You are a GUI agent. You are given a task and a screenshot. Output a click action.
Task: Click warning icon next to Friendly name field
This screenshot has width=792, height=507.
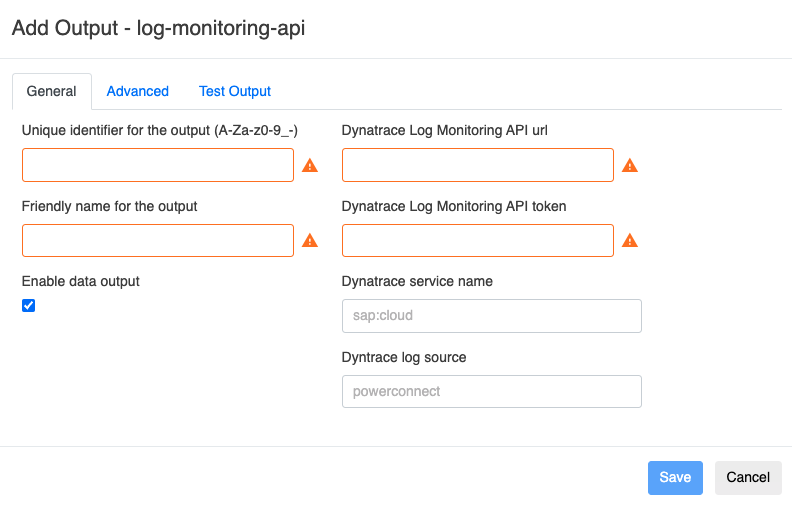[310, 240]
